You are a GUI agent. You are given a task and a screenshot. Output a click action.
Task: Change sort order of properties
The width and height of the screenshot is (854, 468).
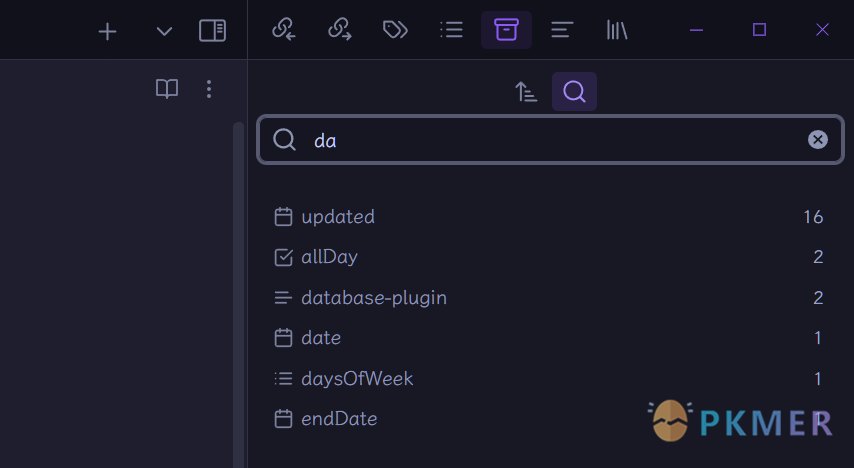(x=526, y=92)
